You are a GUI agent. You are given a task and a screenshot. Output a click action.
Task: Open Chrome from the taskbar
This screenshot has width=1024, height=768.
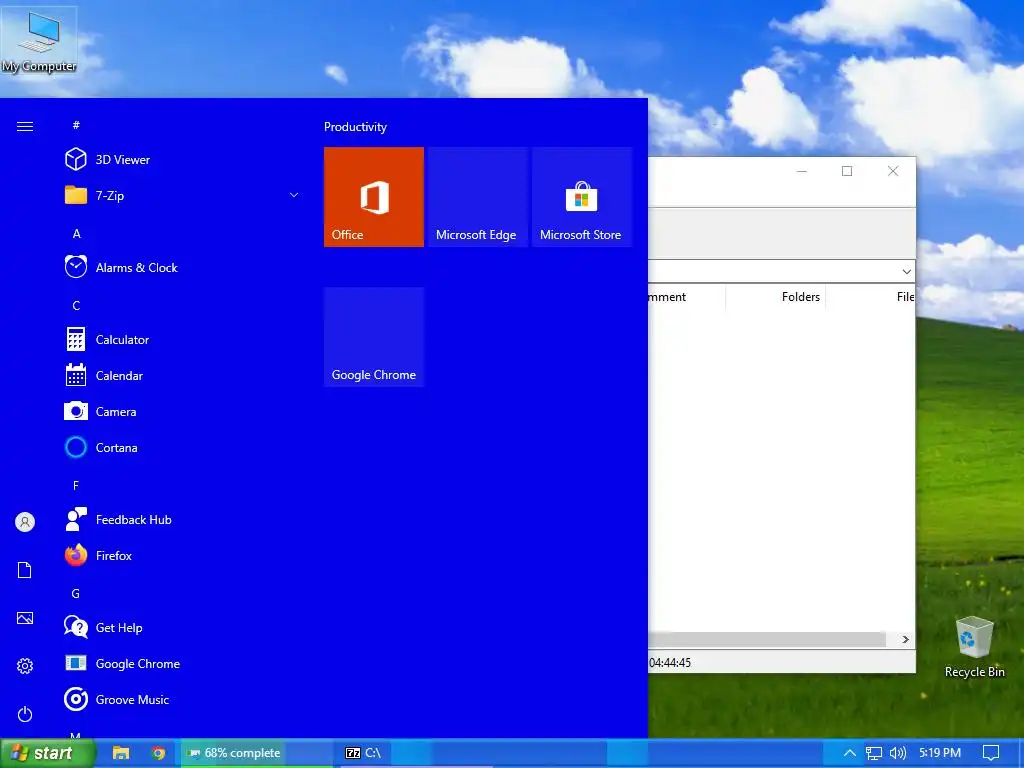tap(158, 753)
